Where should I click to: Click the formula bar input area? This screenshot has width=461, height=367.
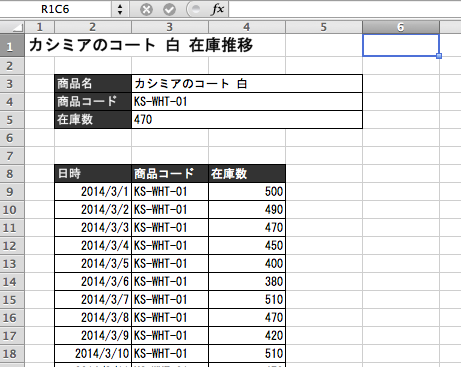point(345,9)
